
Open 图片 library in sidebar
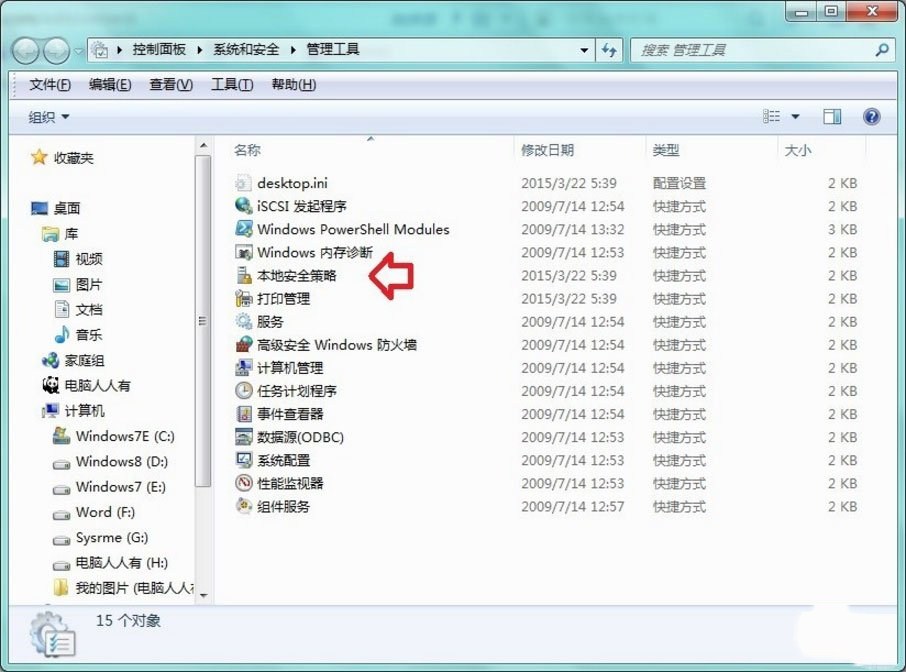[x=78, y=284]
